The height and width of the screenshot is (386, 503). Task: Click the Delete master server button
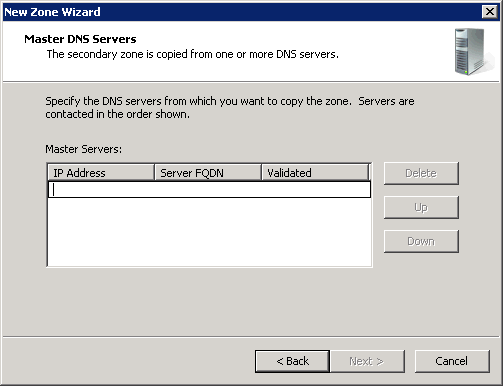421,173
